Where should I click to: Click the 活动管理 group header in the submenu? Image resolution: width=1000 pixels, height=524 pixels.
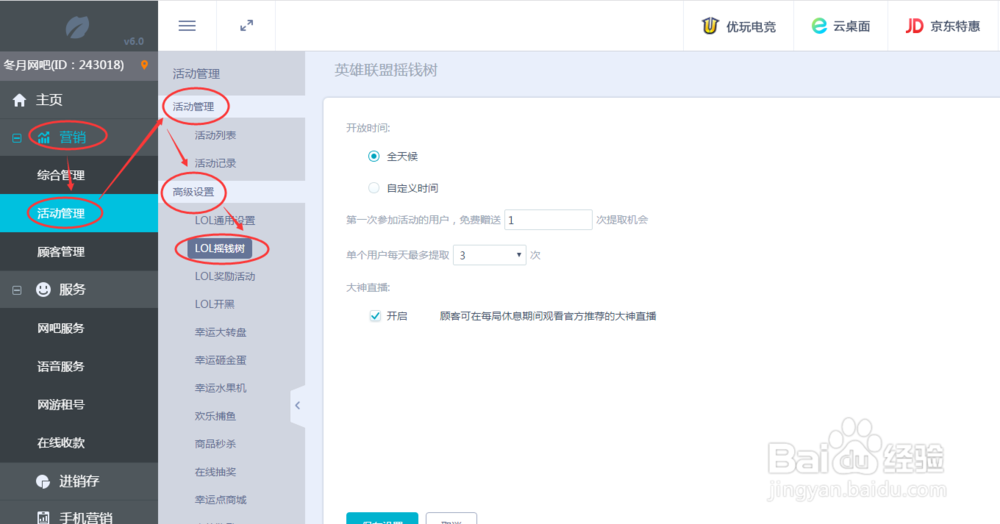point(193,106)
